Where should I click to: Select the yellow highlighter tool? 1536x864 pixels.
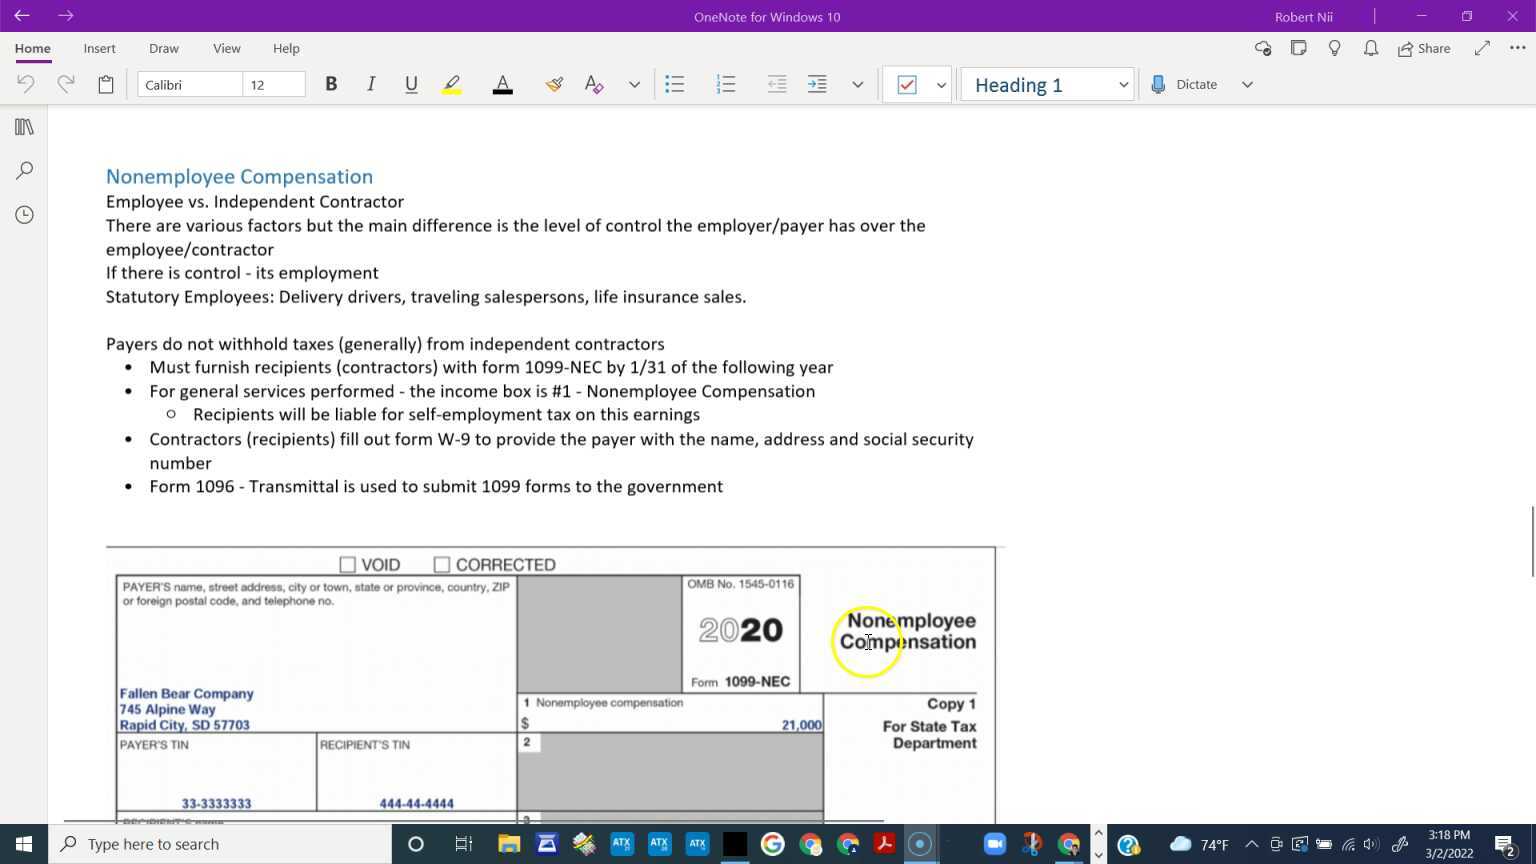(x=451, y=84)
